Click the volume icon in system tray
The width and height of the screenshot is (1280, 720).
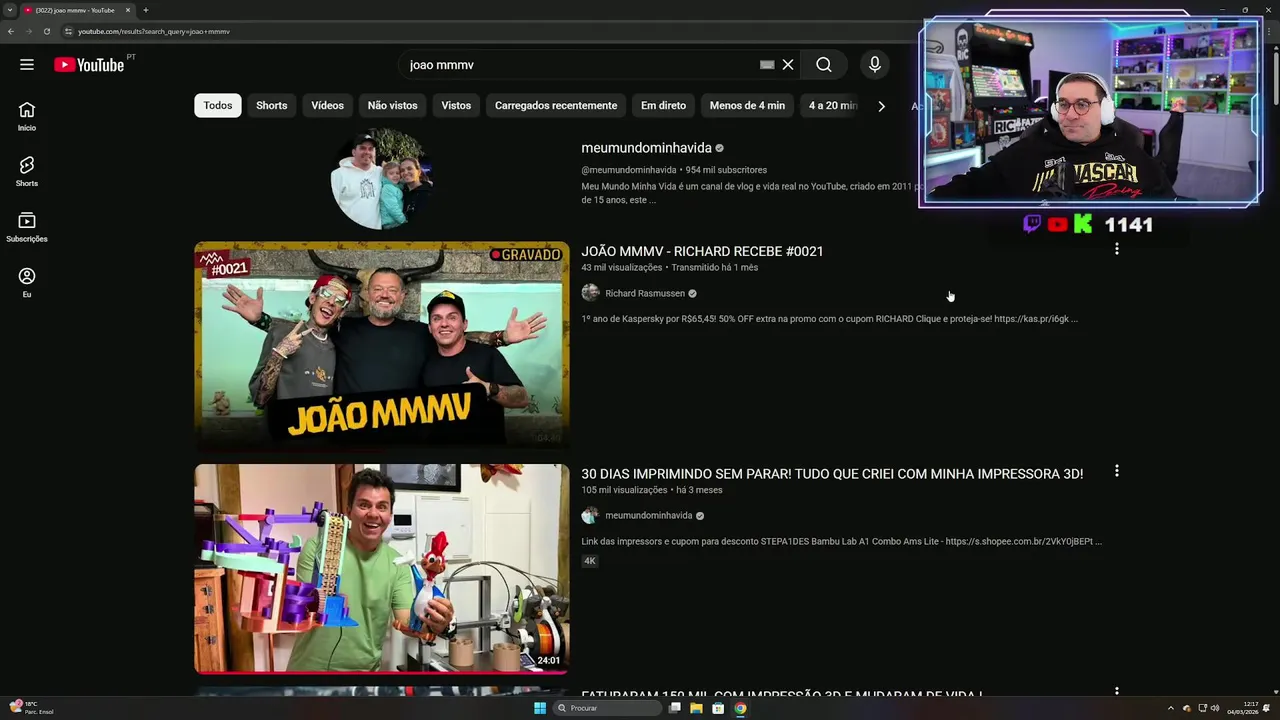point(1215,708)
